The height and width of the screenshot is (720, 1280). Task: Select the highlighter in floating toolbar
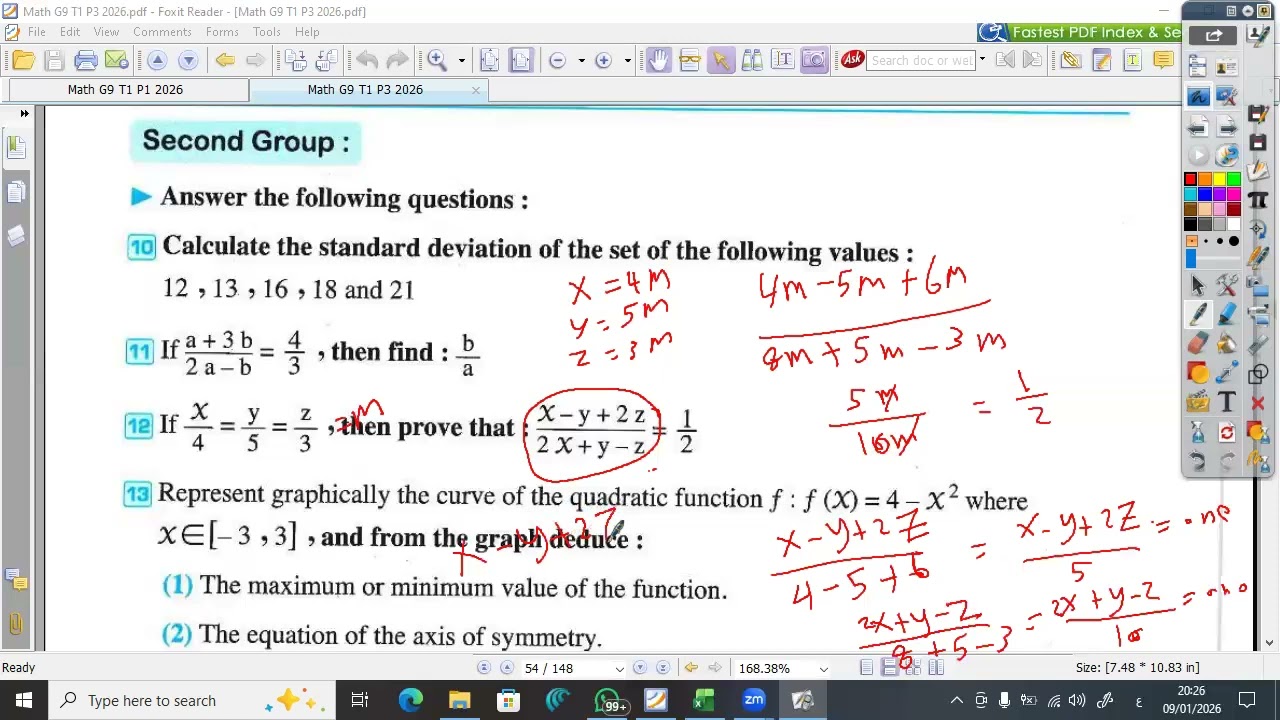tap(1227, 314)
